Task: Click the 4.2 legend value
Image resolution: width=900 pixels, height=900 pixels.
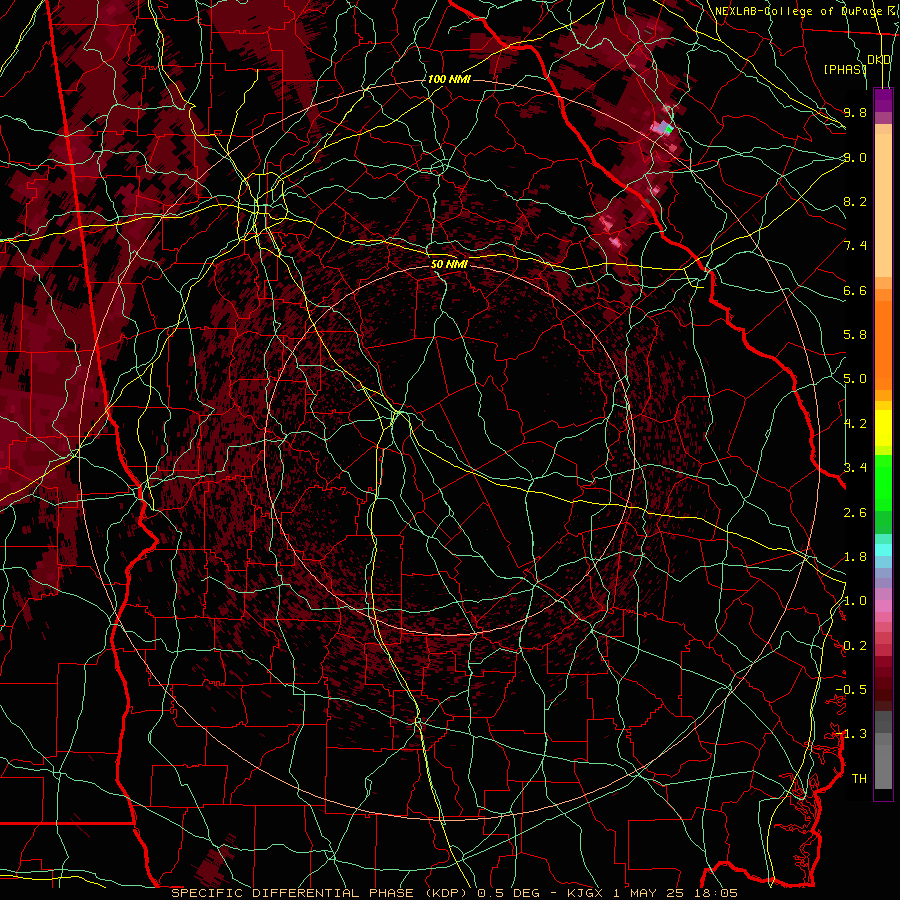Action: pos(855,424)
